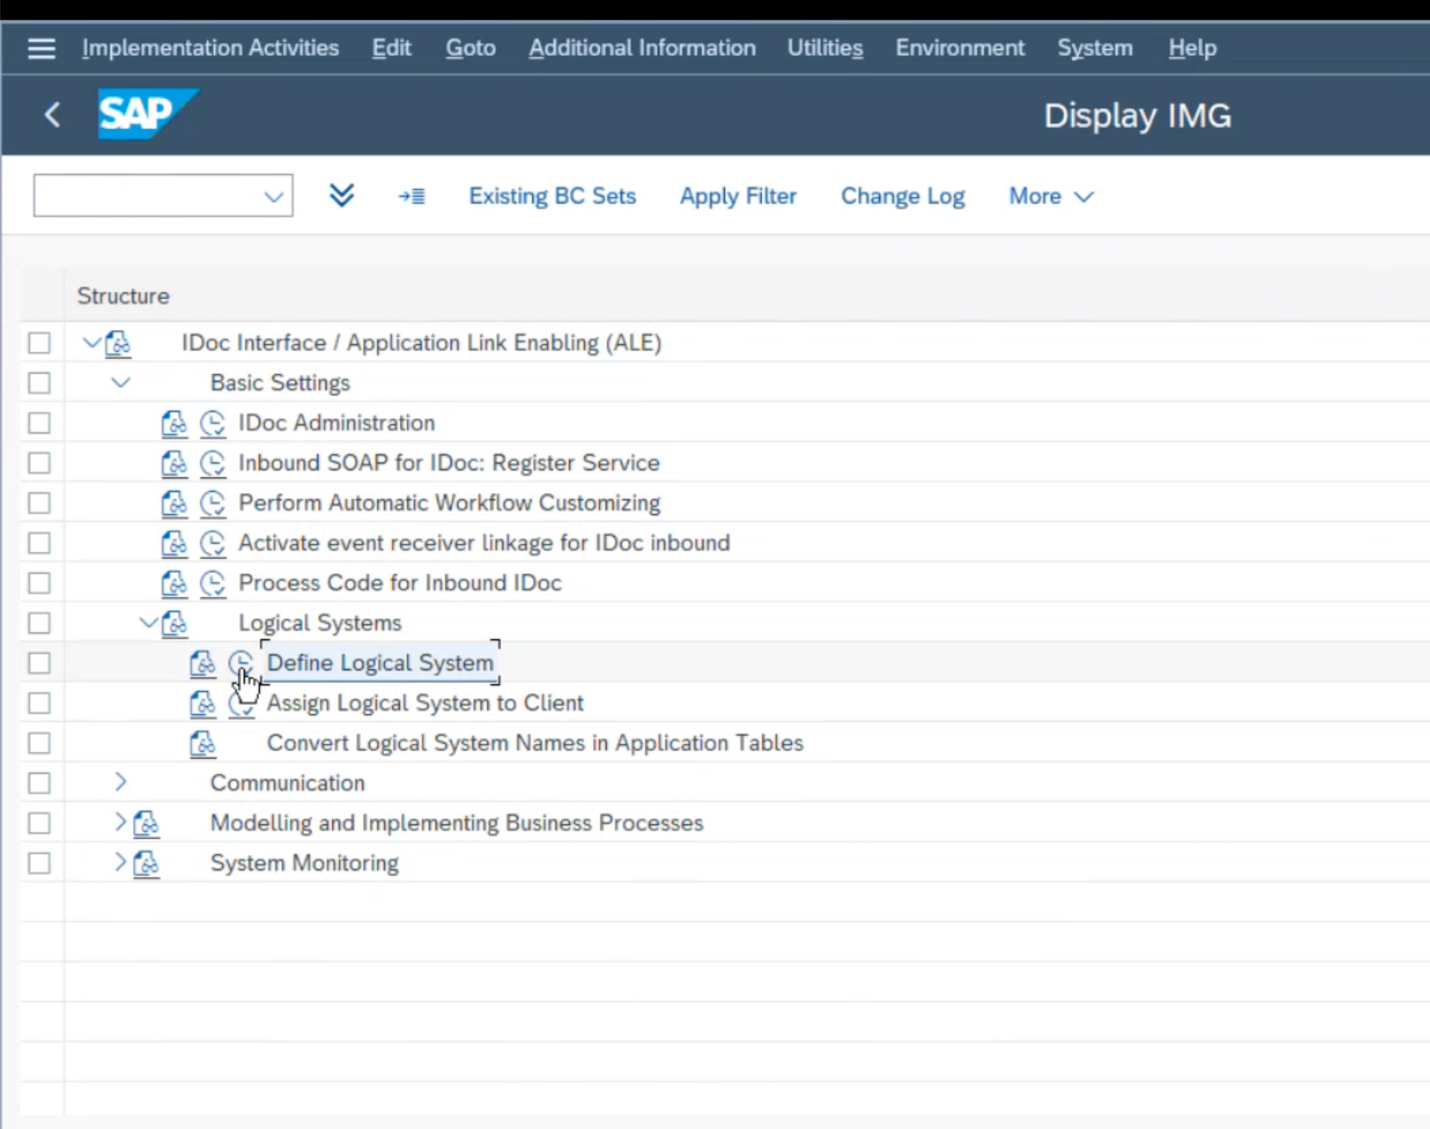Execute activity icon for Inbound SOAP for IDoc
Screen dimensions: 1430x1129
213,463
